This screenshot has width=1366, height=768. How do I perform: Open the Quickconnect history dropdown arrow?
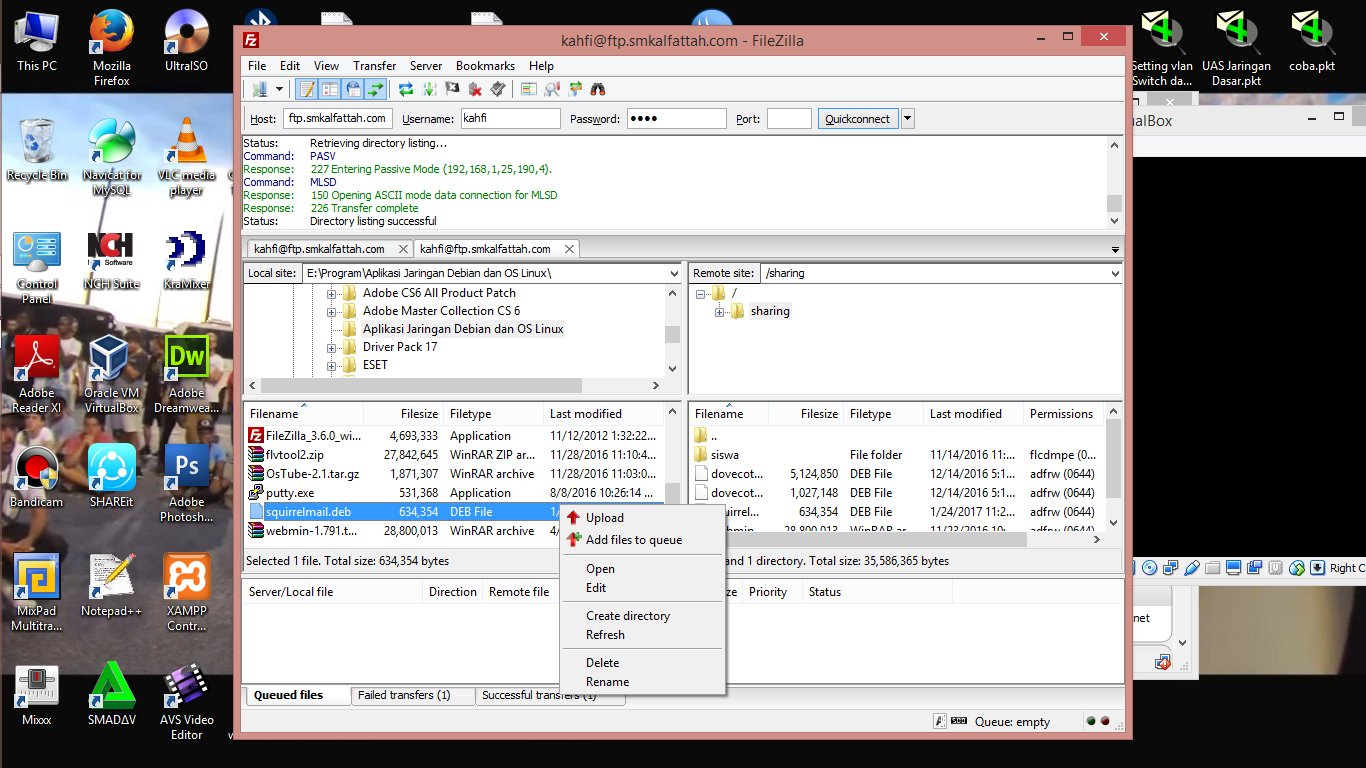tap(908, 119)
